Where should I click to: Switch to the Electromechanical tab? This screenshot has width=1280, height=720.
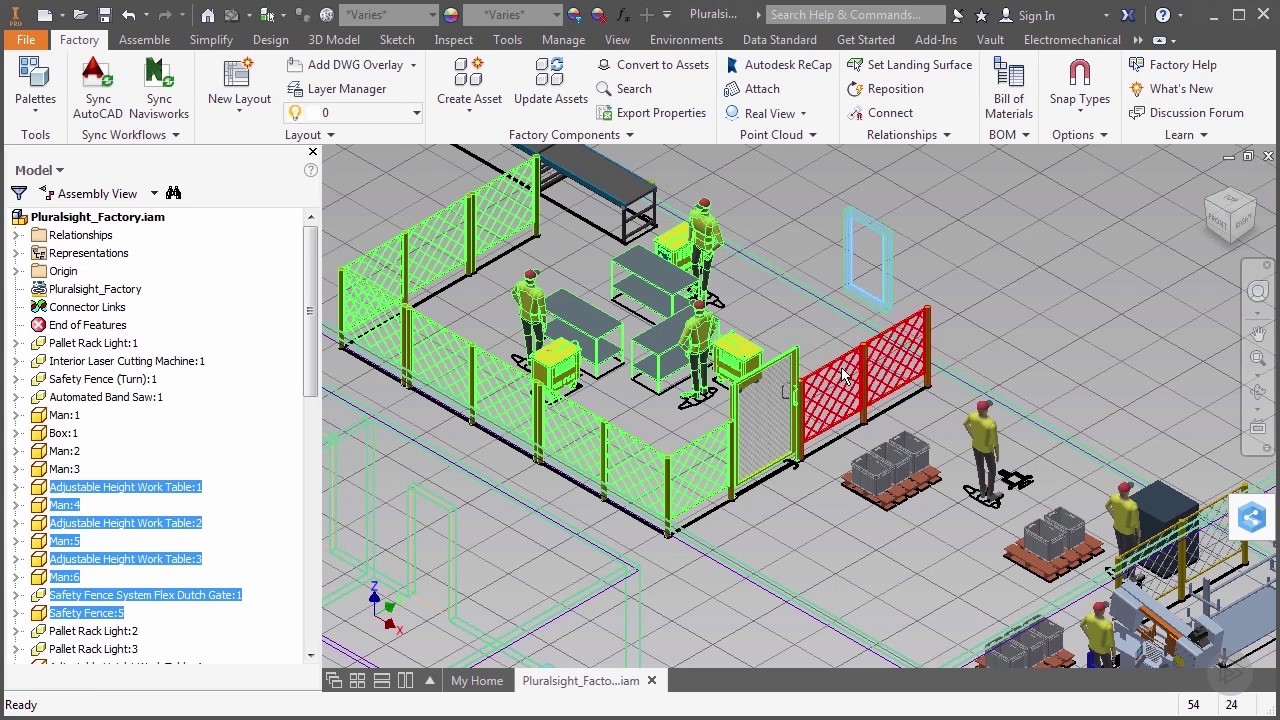pos(1072,39)
